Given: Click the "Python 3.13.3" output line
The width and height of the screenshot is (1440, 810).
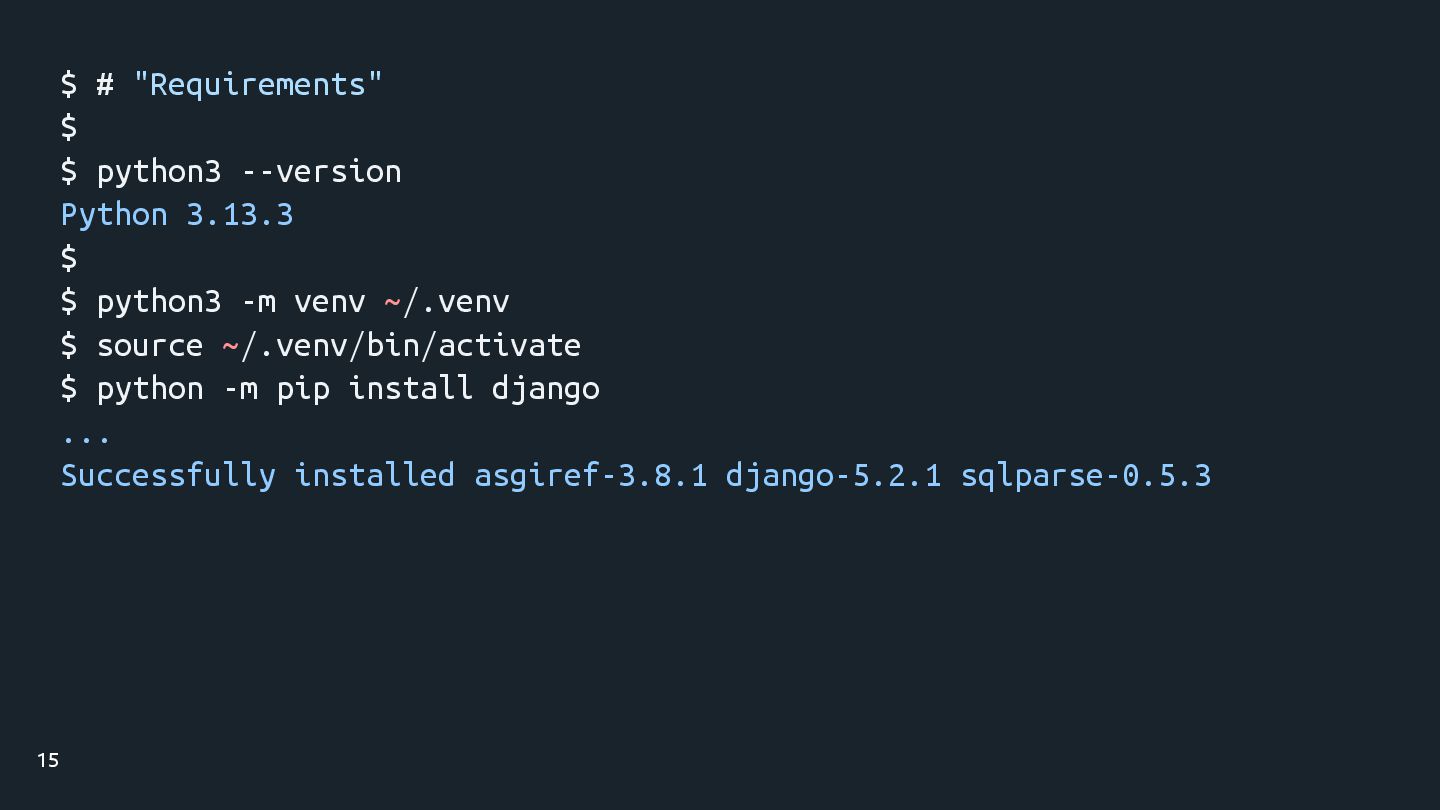Looking at the screenshot, I should (x=177, y=215).
